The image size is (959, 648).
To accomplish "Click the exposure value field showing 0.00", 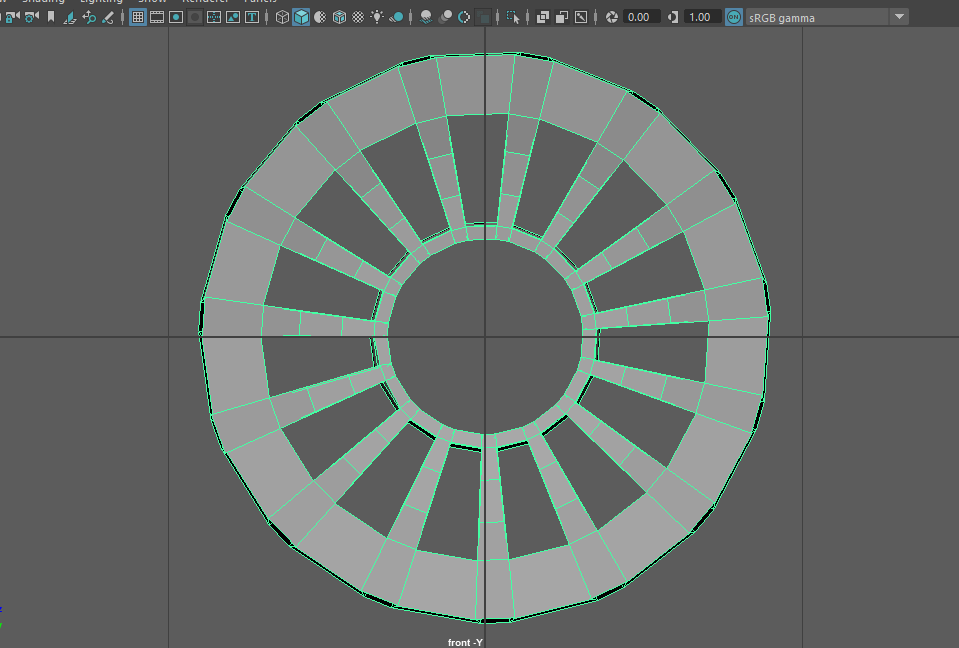I will tap(640, 17).
